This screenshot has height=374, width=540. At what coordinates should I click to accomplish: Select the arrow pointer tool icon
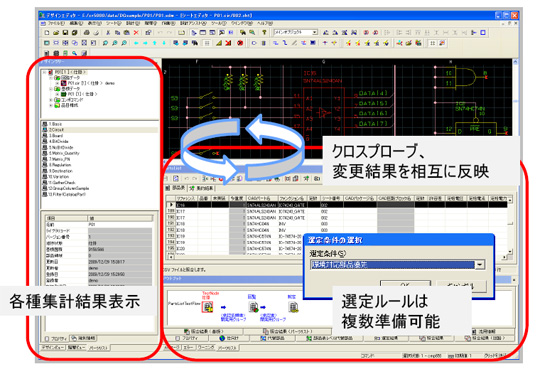coord(194,33)
